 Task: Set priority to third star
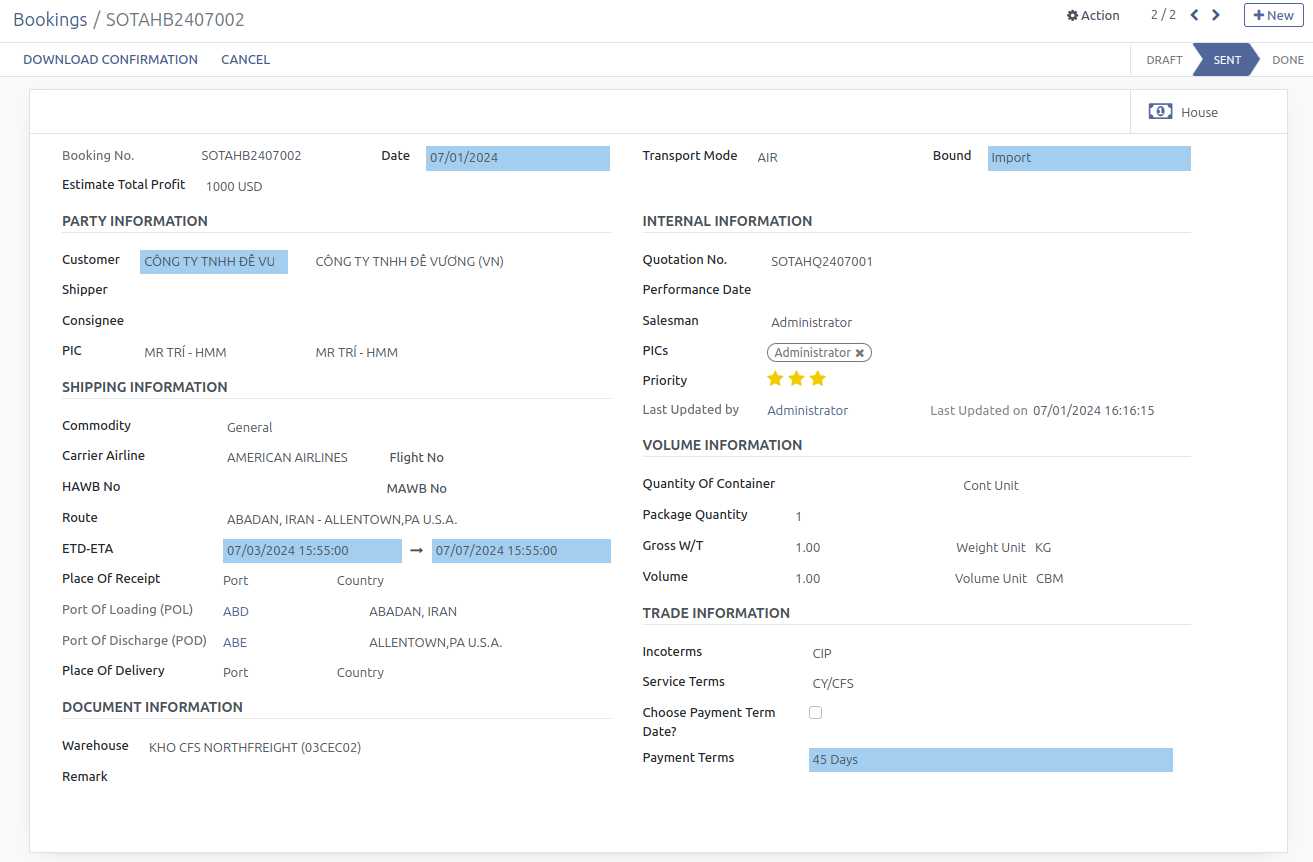pyautogui.click(x=818, y=379)
